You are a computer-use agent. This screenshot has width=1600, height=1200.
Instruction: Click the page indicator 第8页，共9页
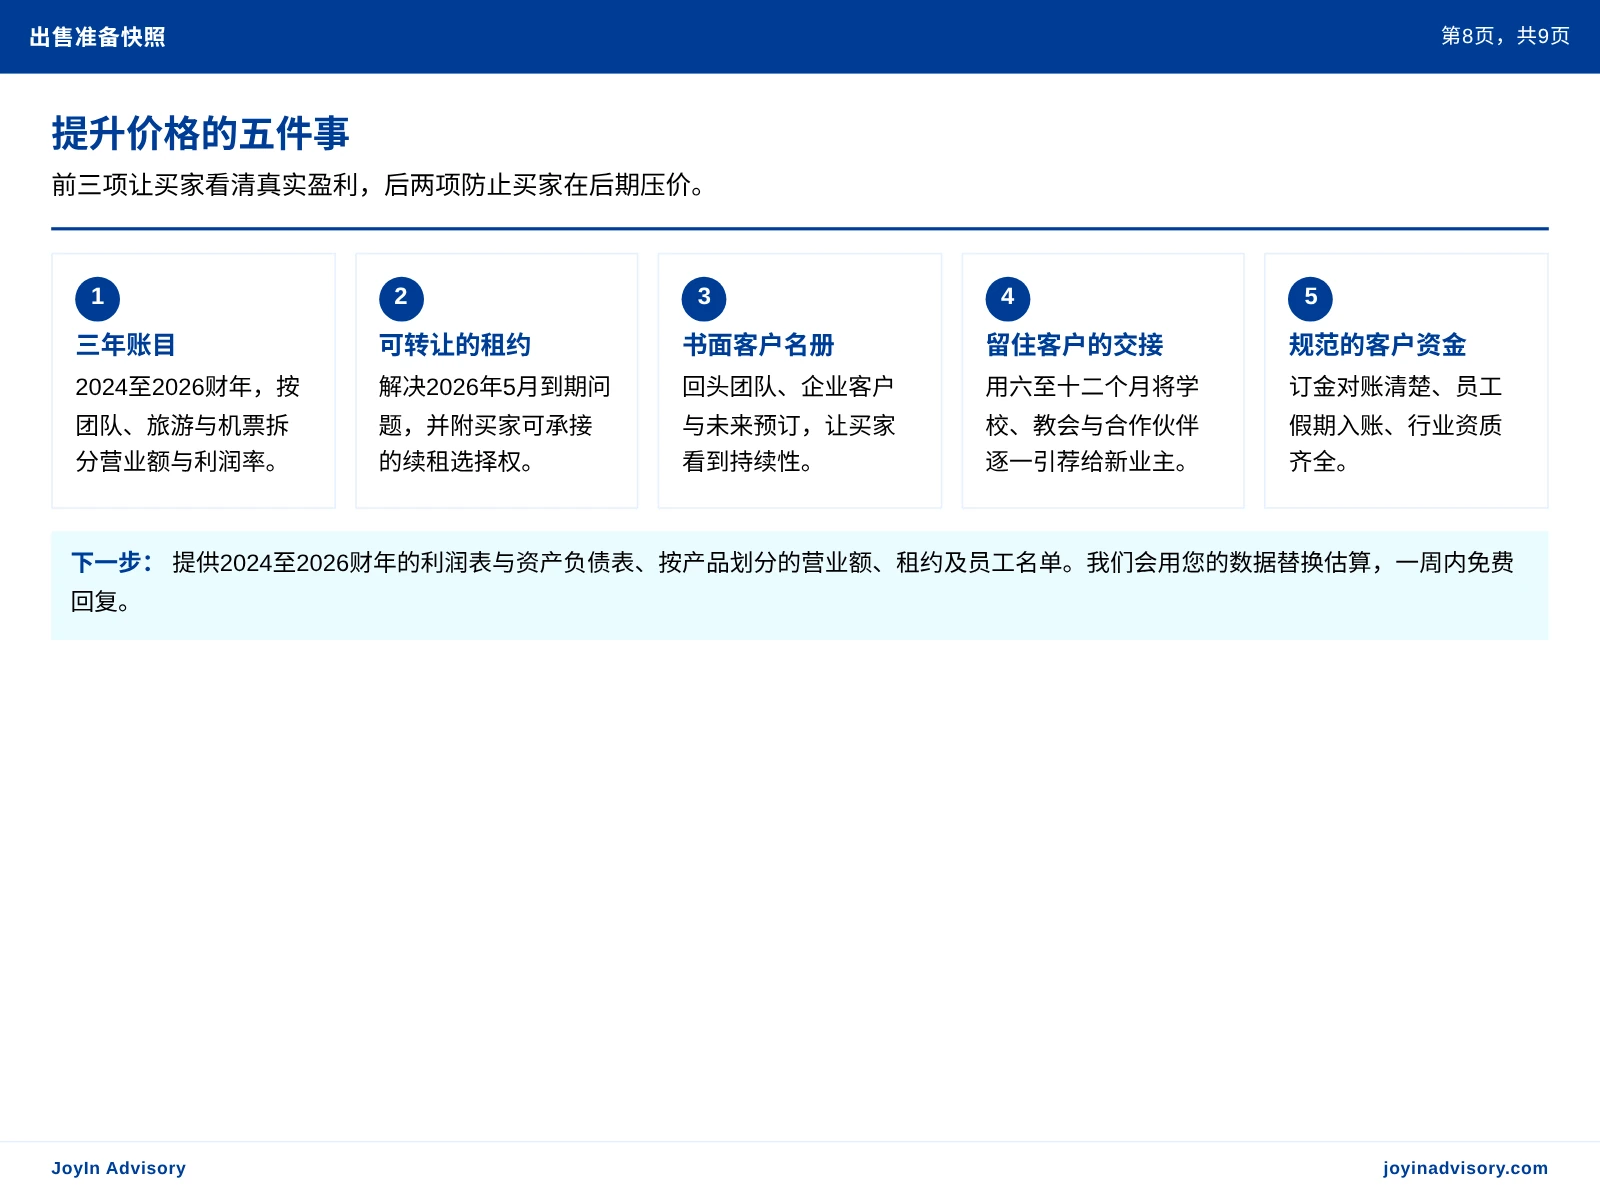(1505, 36)
